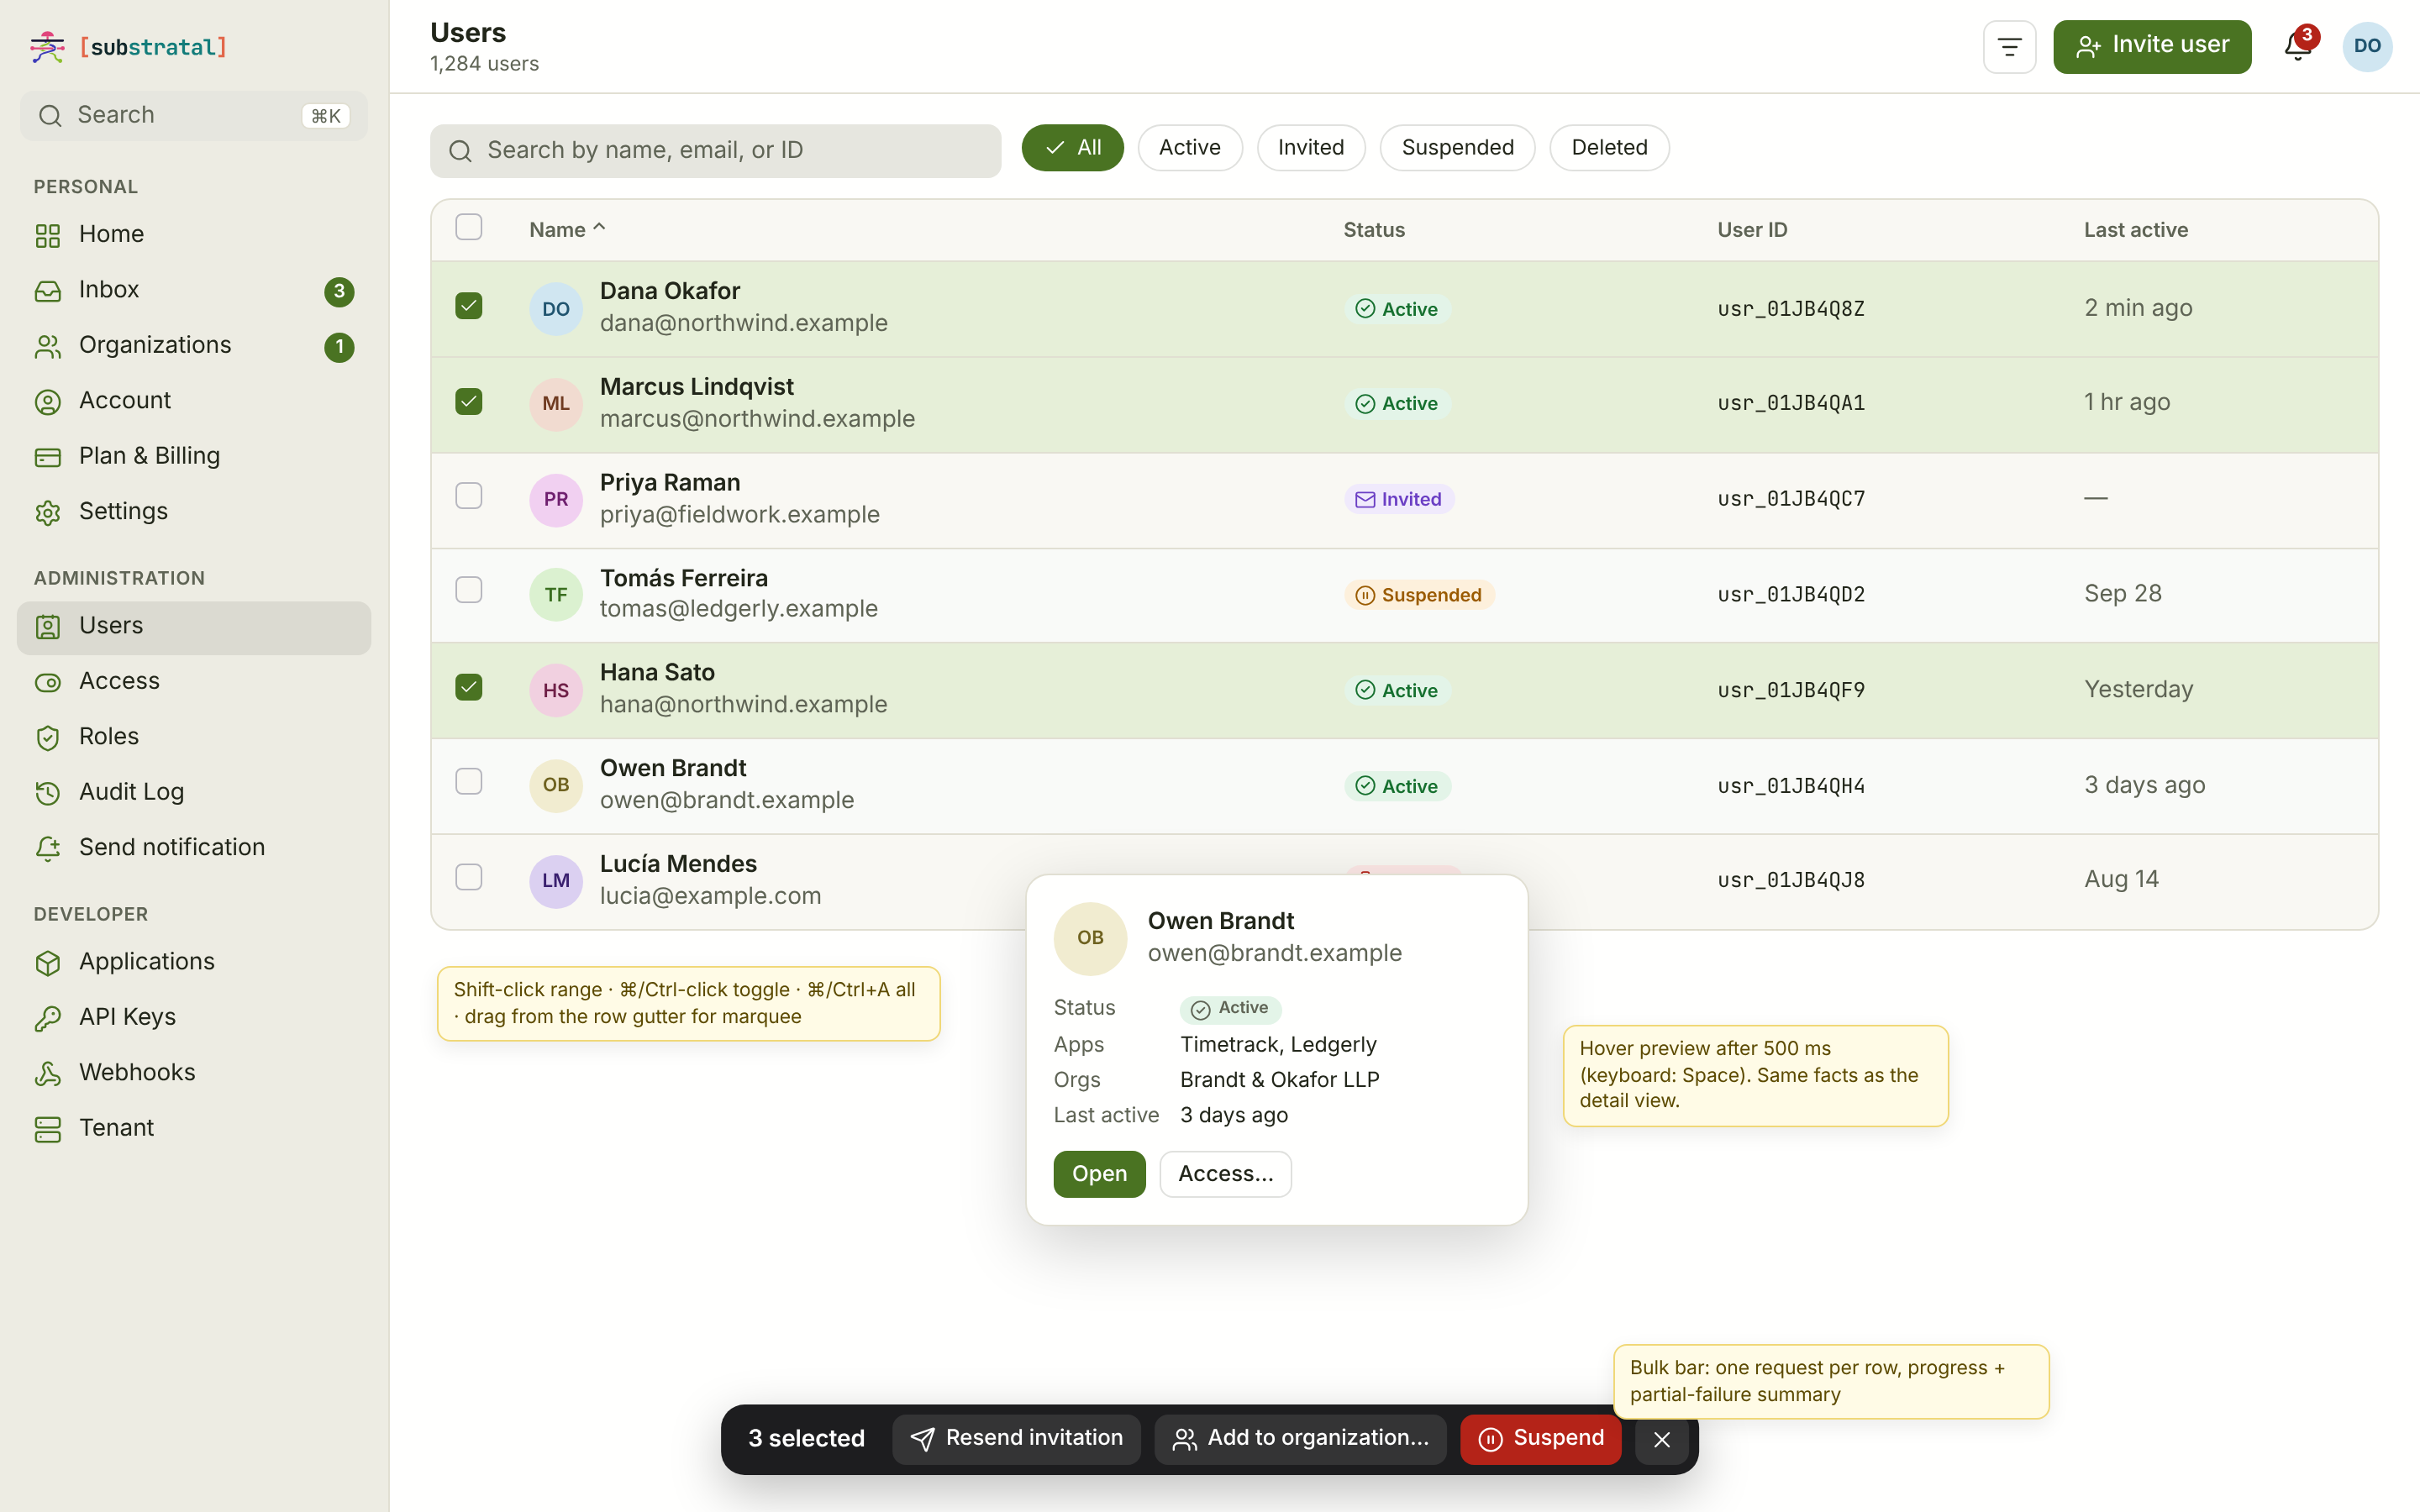The width and height of the screenshot is (2420, 1512).
Task: Uncheck Hana Sato's row checkbox
Action: click(468, 687)
